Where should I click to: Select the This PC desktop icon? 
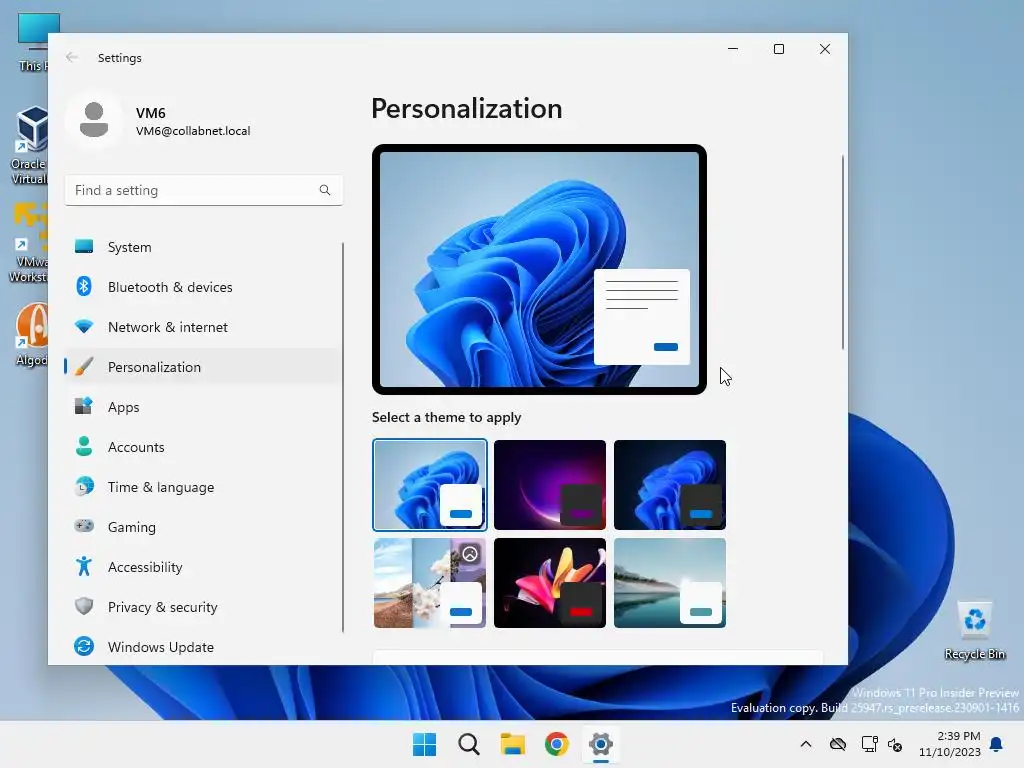33,42
